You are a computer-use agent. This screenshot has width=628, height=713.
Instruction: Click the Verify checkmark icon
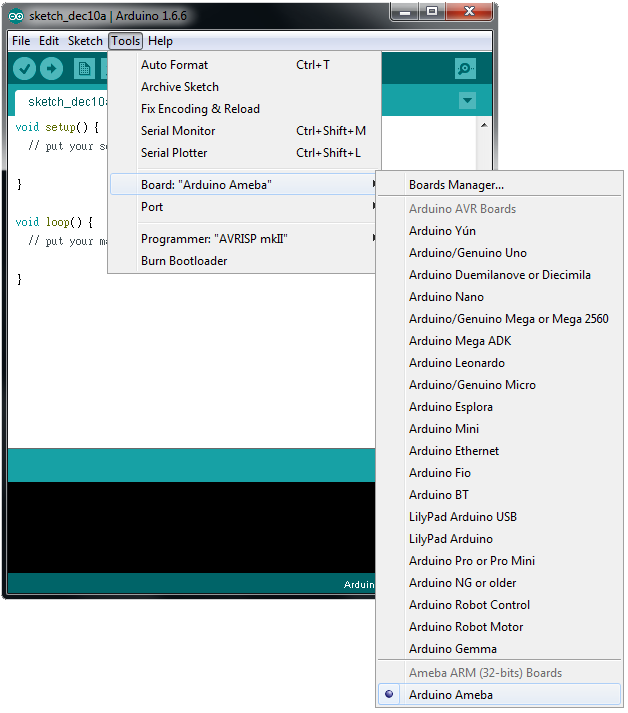(24, 69)
